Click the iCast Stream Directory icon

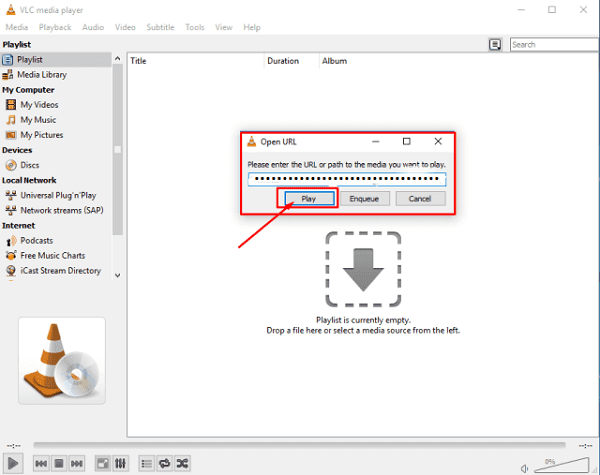click(11, 271)
